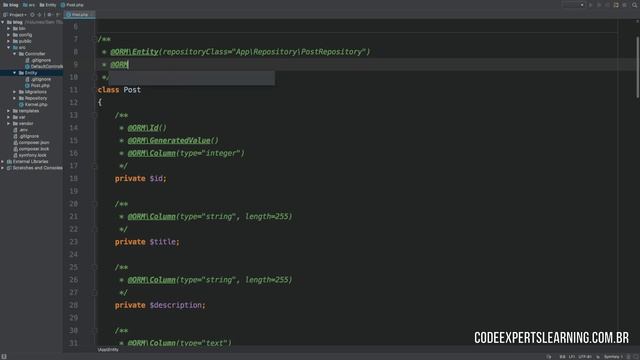This screenshot has height=360, width=640.
Task: Click the locate/scroll-from-source target icon
Action: coord(32,15)
